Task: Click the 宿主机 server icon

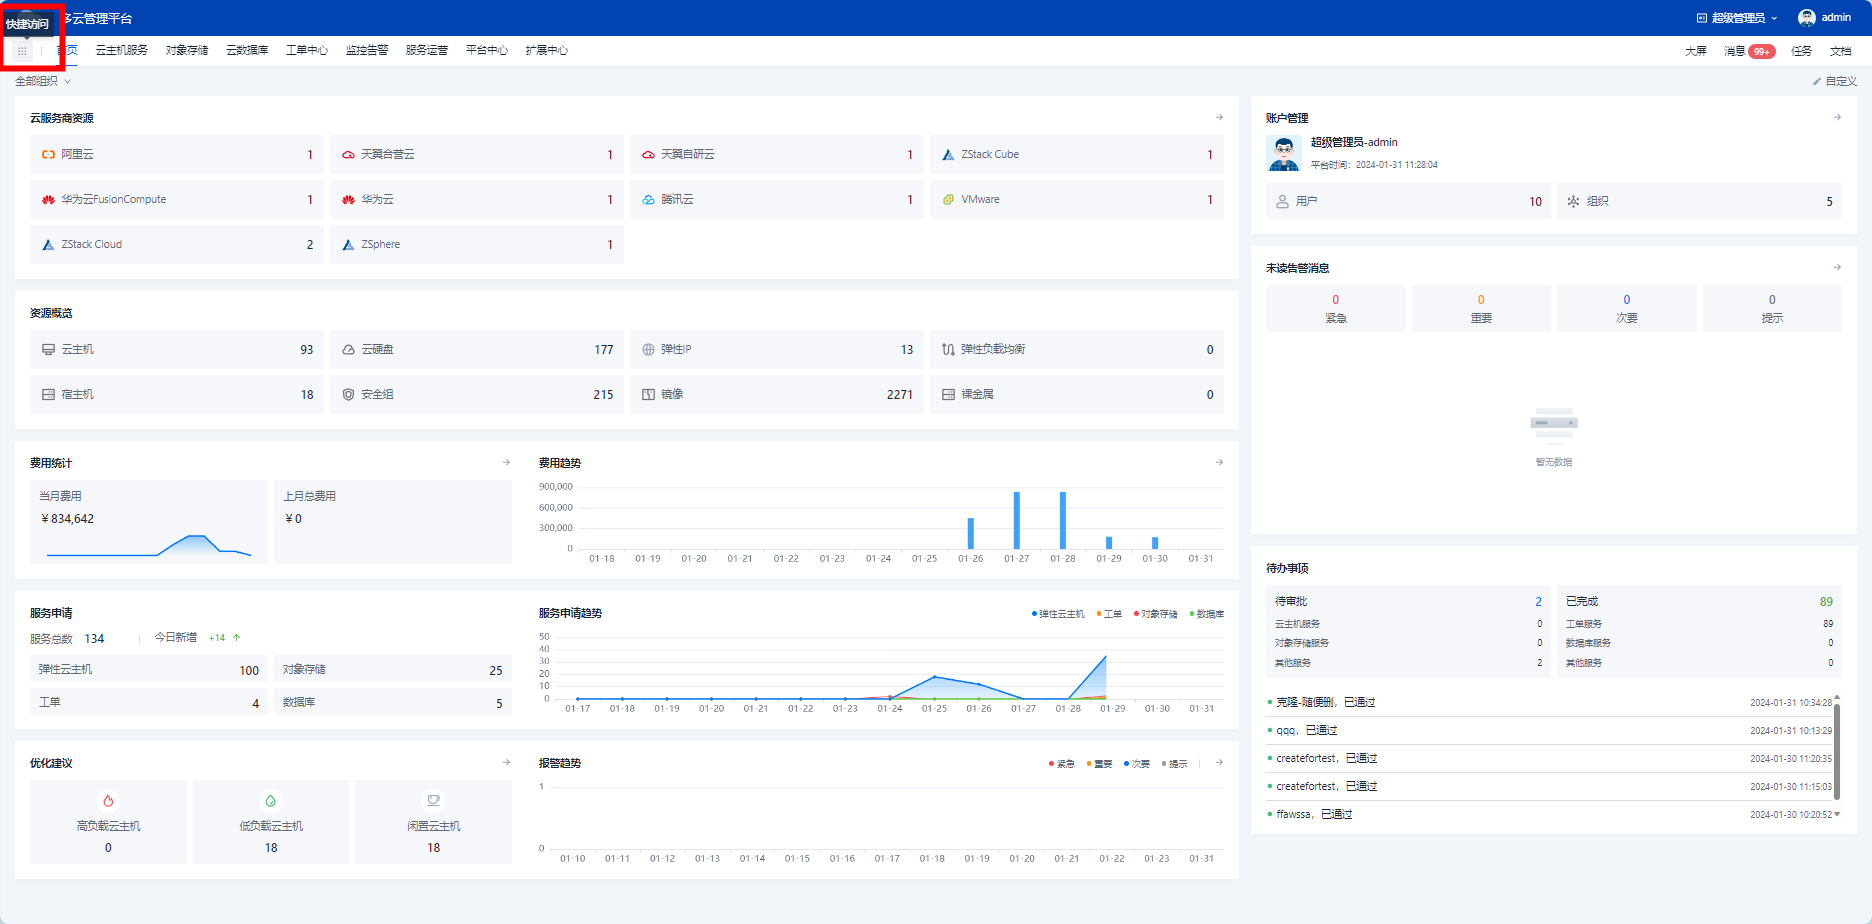Action: tap(48, 395)
